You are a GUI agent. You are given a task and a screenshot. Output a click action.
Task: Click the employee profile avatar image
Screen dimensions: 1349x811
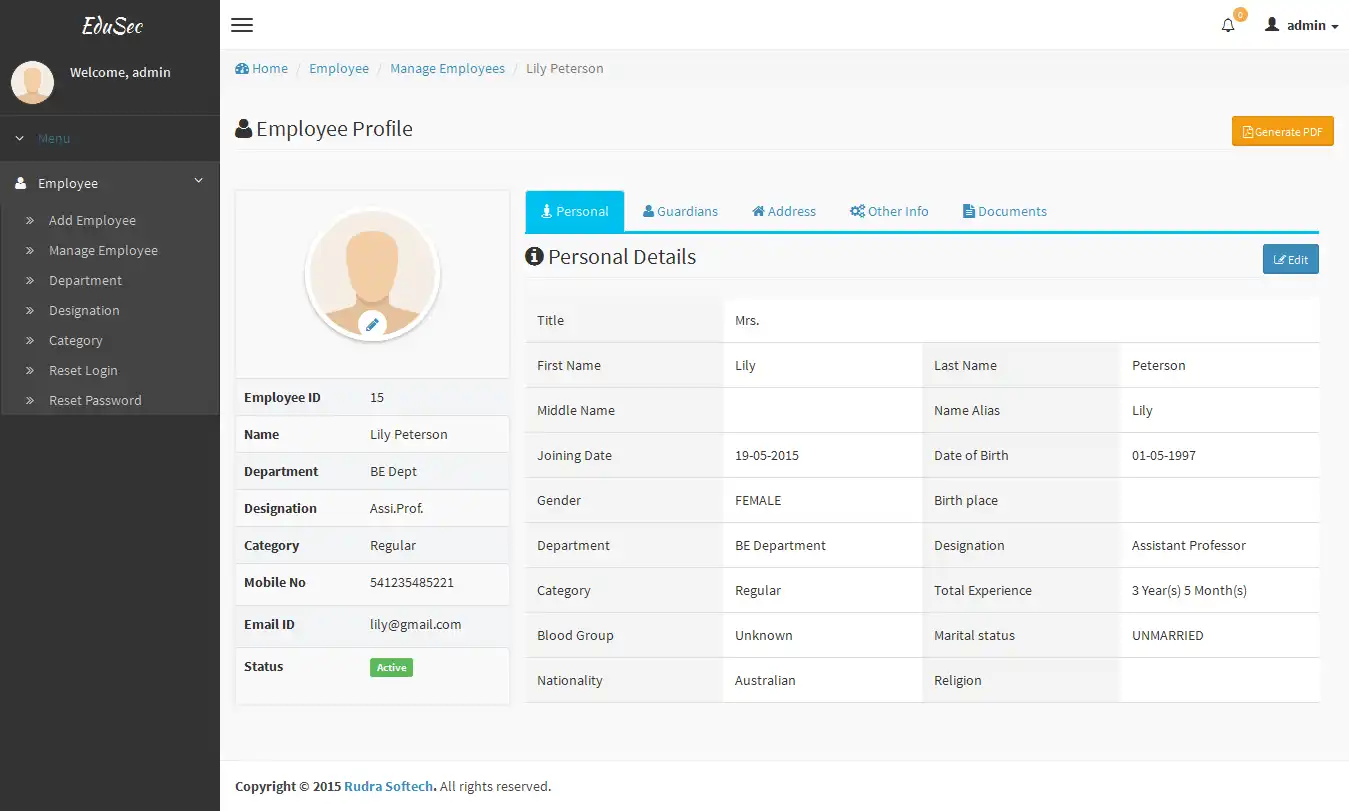pyautogui.click(x=372, y=273)
